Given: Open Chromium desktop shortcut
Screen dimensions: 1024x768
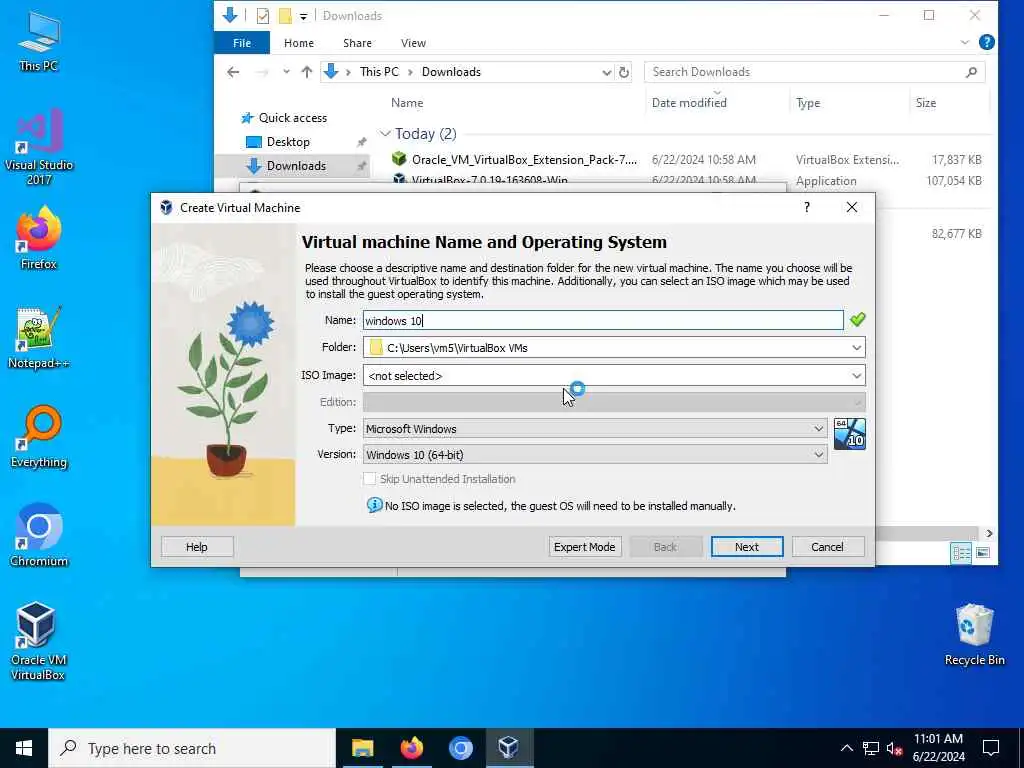Looking at the screenshot, I should (39, 535).
